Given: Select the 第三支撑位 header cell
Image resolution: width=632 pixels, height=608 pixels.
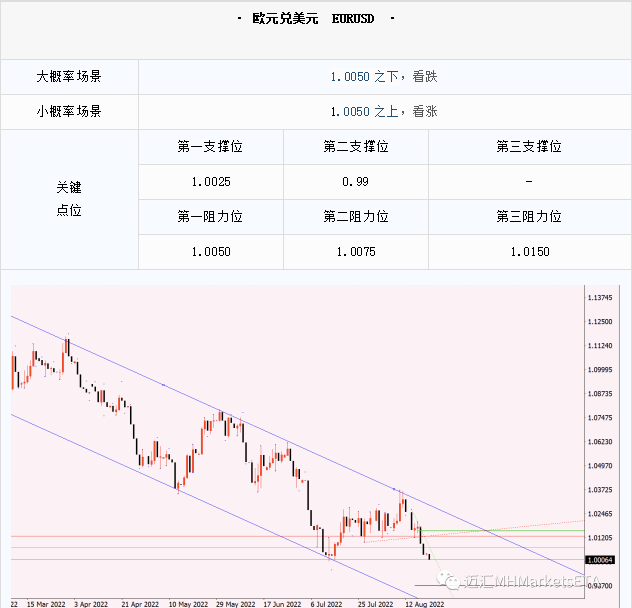Looking at the screenshot, I should pyautogui.click(x=529, y=147).
